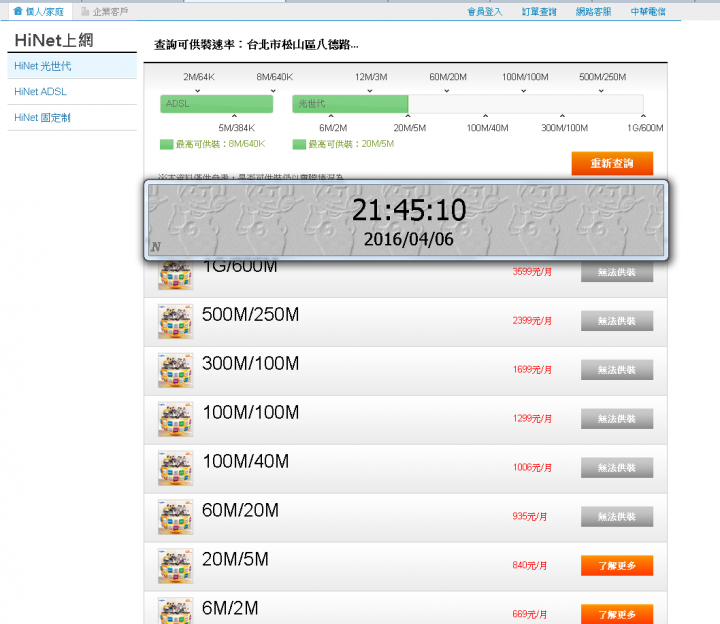Click the green ADSL speed bar
Image resolution: width=720 pixels, height=624 pixels.
coord(216,104)
